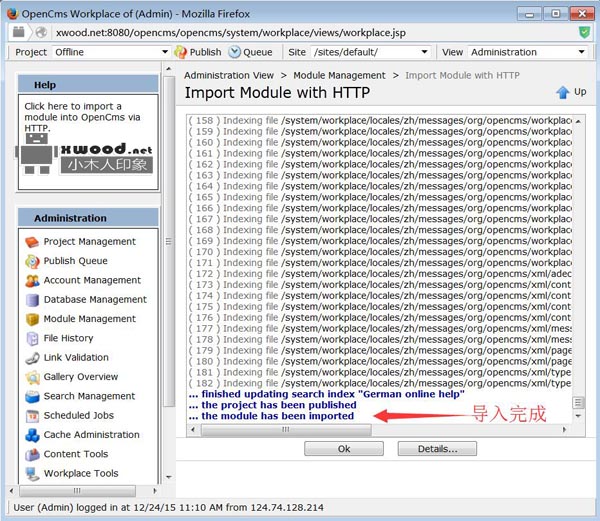Open File History menu entry
This screenshot has height=521, width=600.
68,338
